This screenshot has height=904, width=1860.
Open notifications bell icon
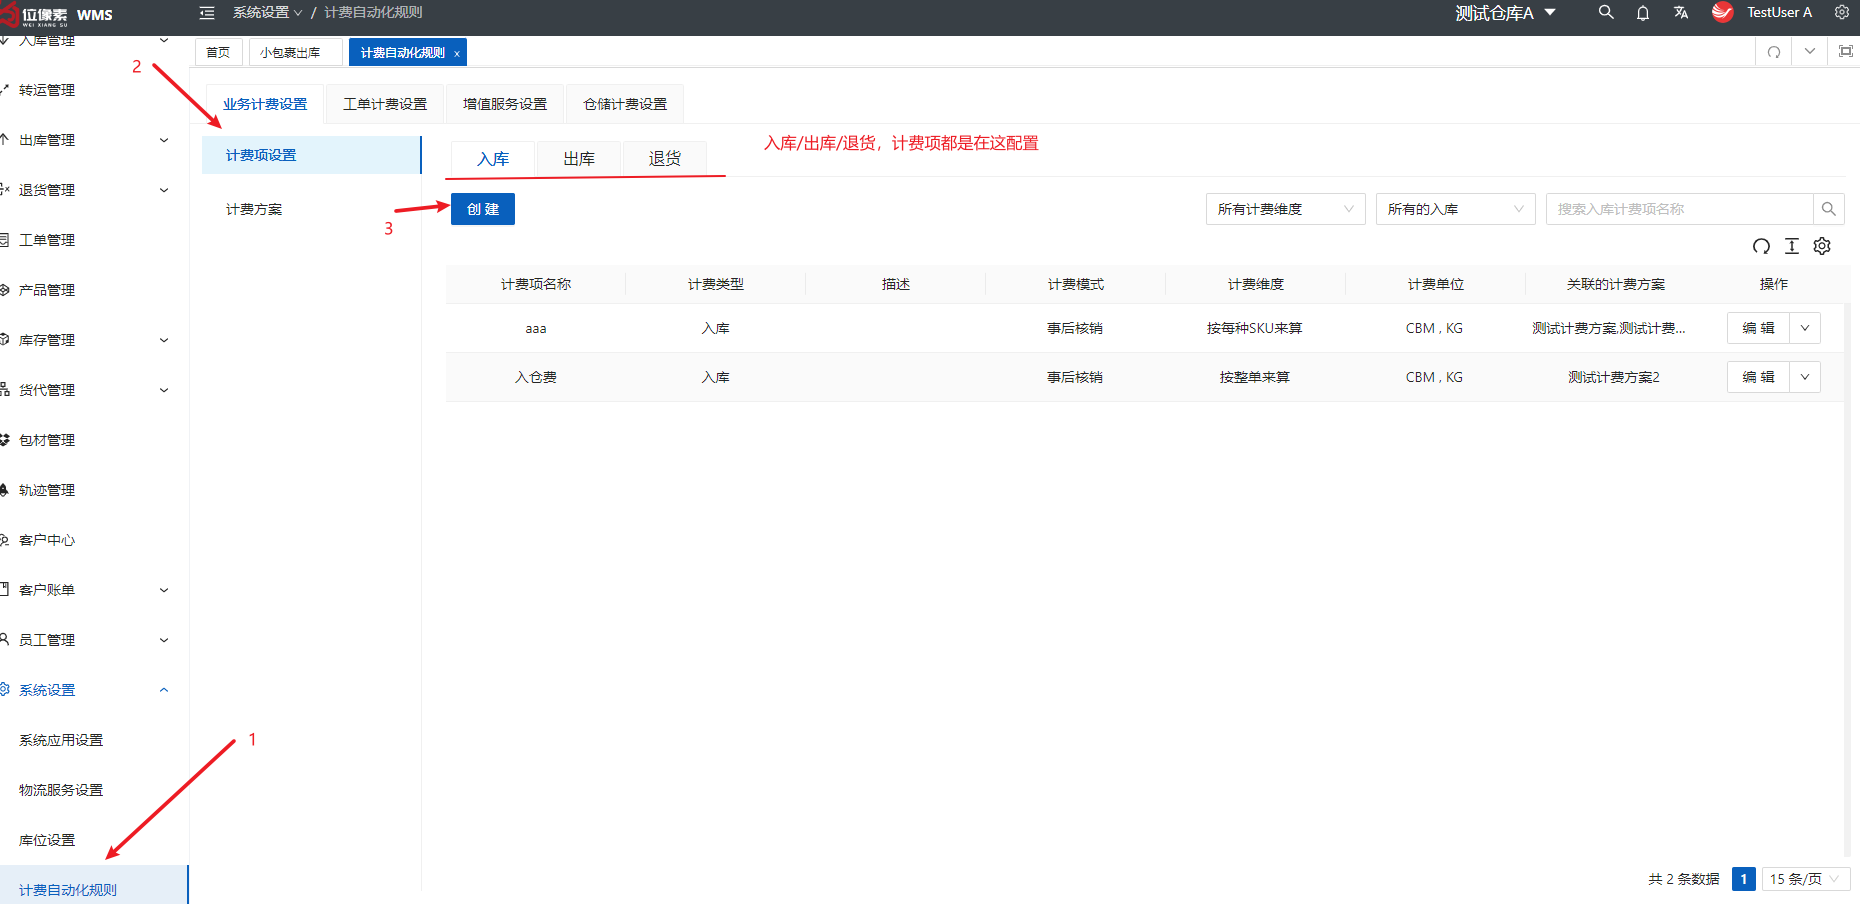(1643, 13)
